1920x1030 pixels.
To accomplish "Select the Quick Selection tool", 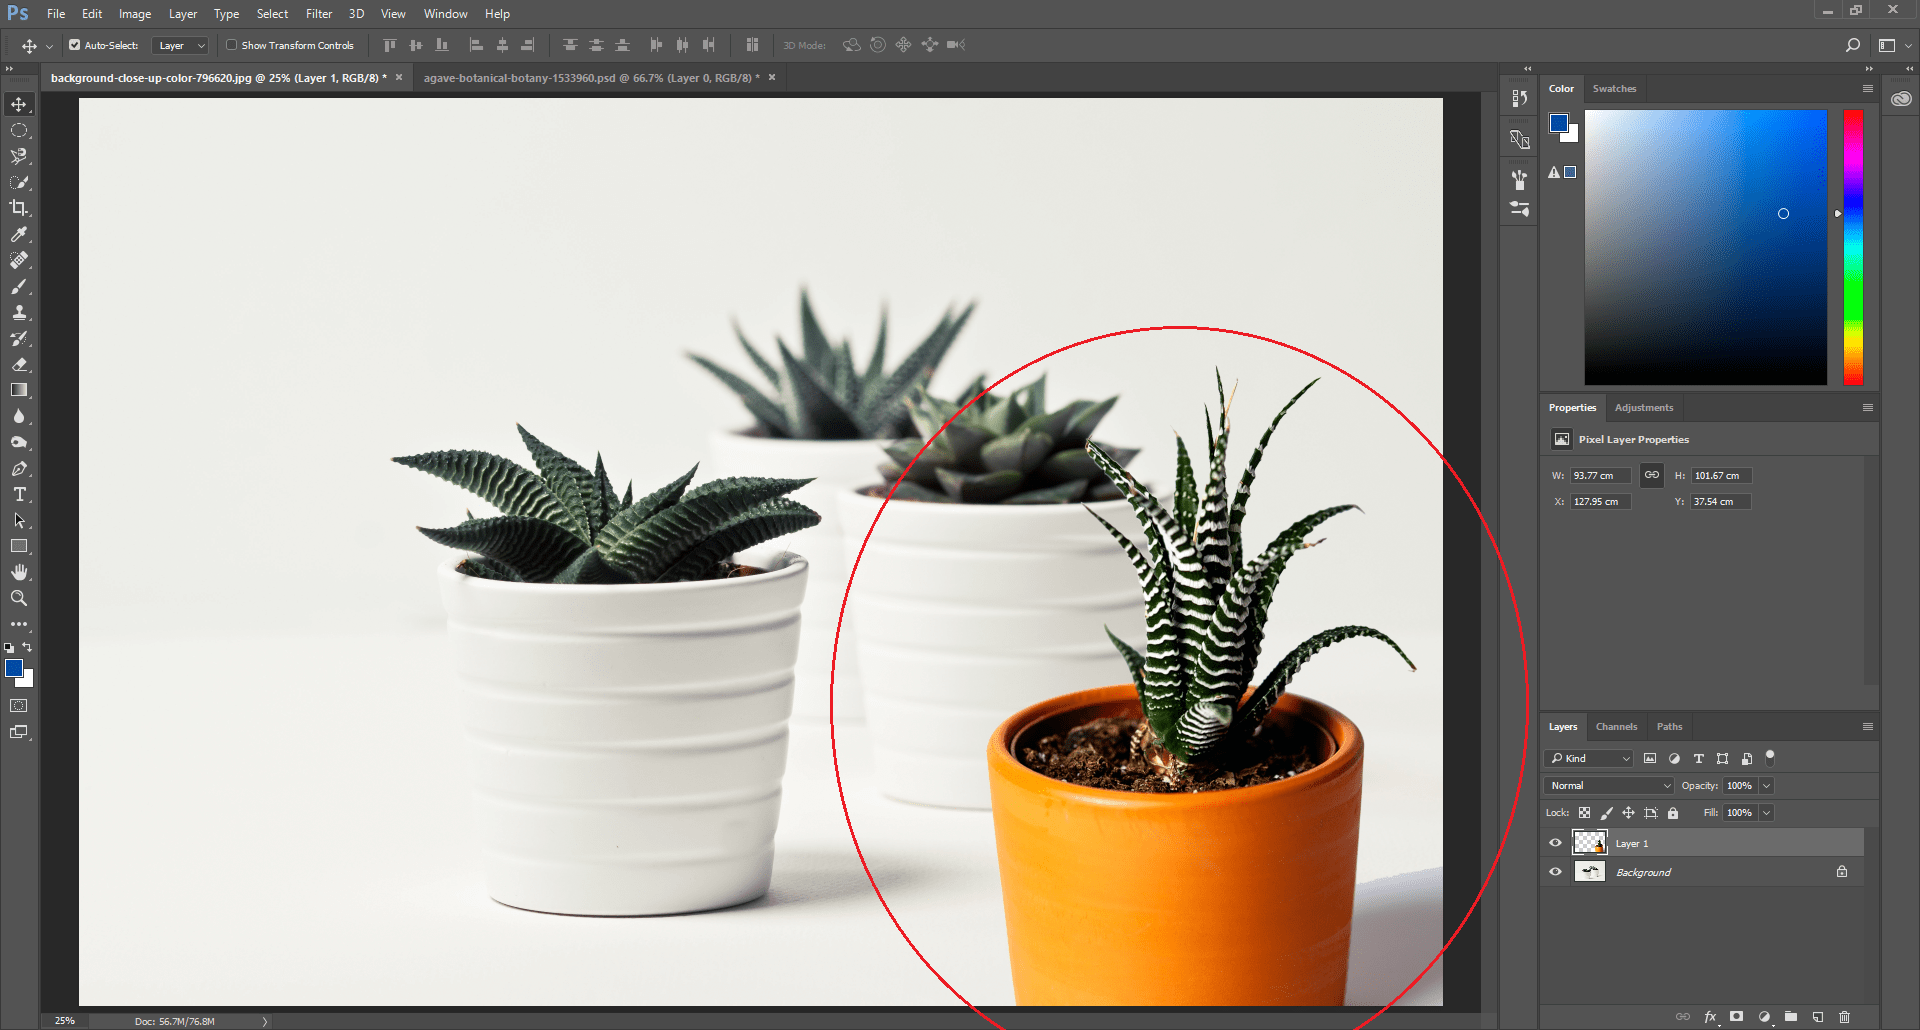I will click(x=19, y=182).
